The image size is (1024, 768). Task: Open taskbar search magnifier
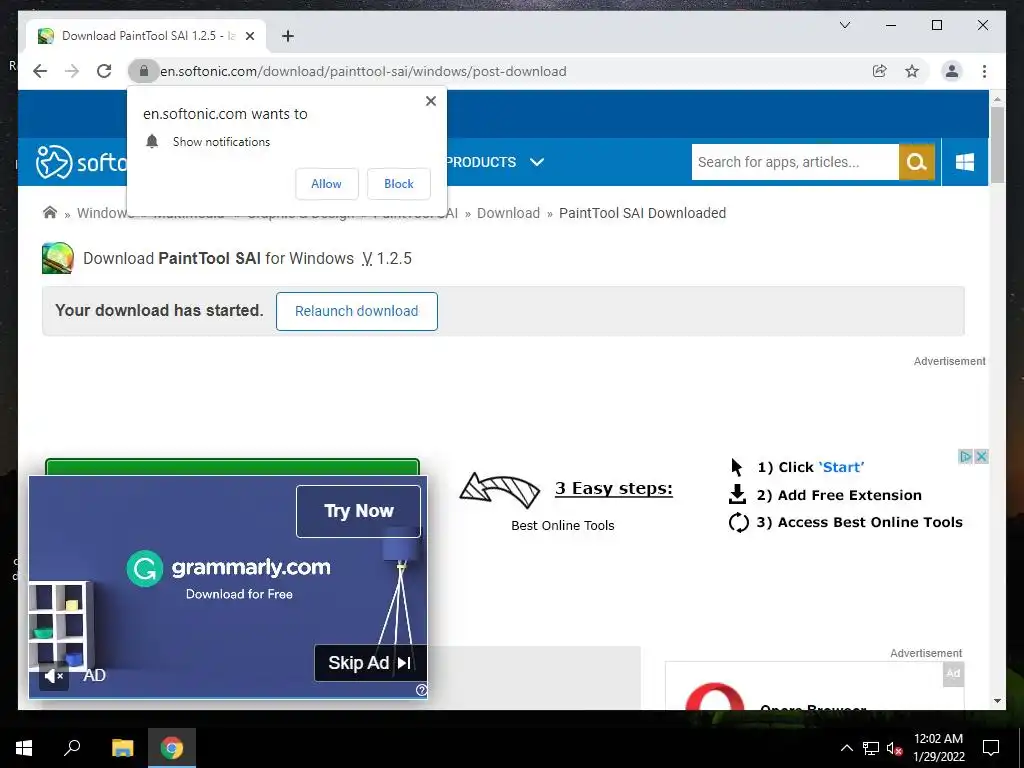72,748
